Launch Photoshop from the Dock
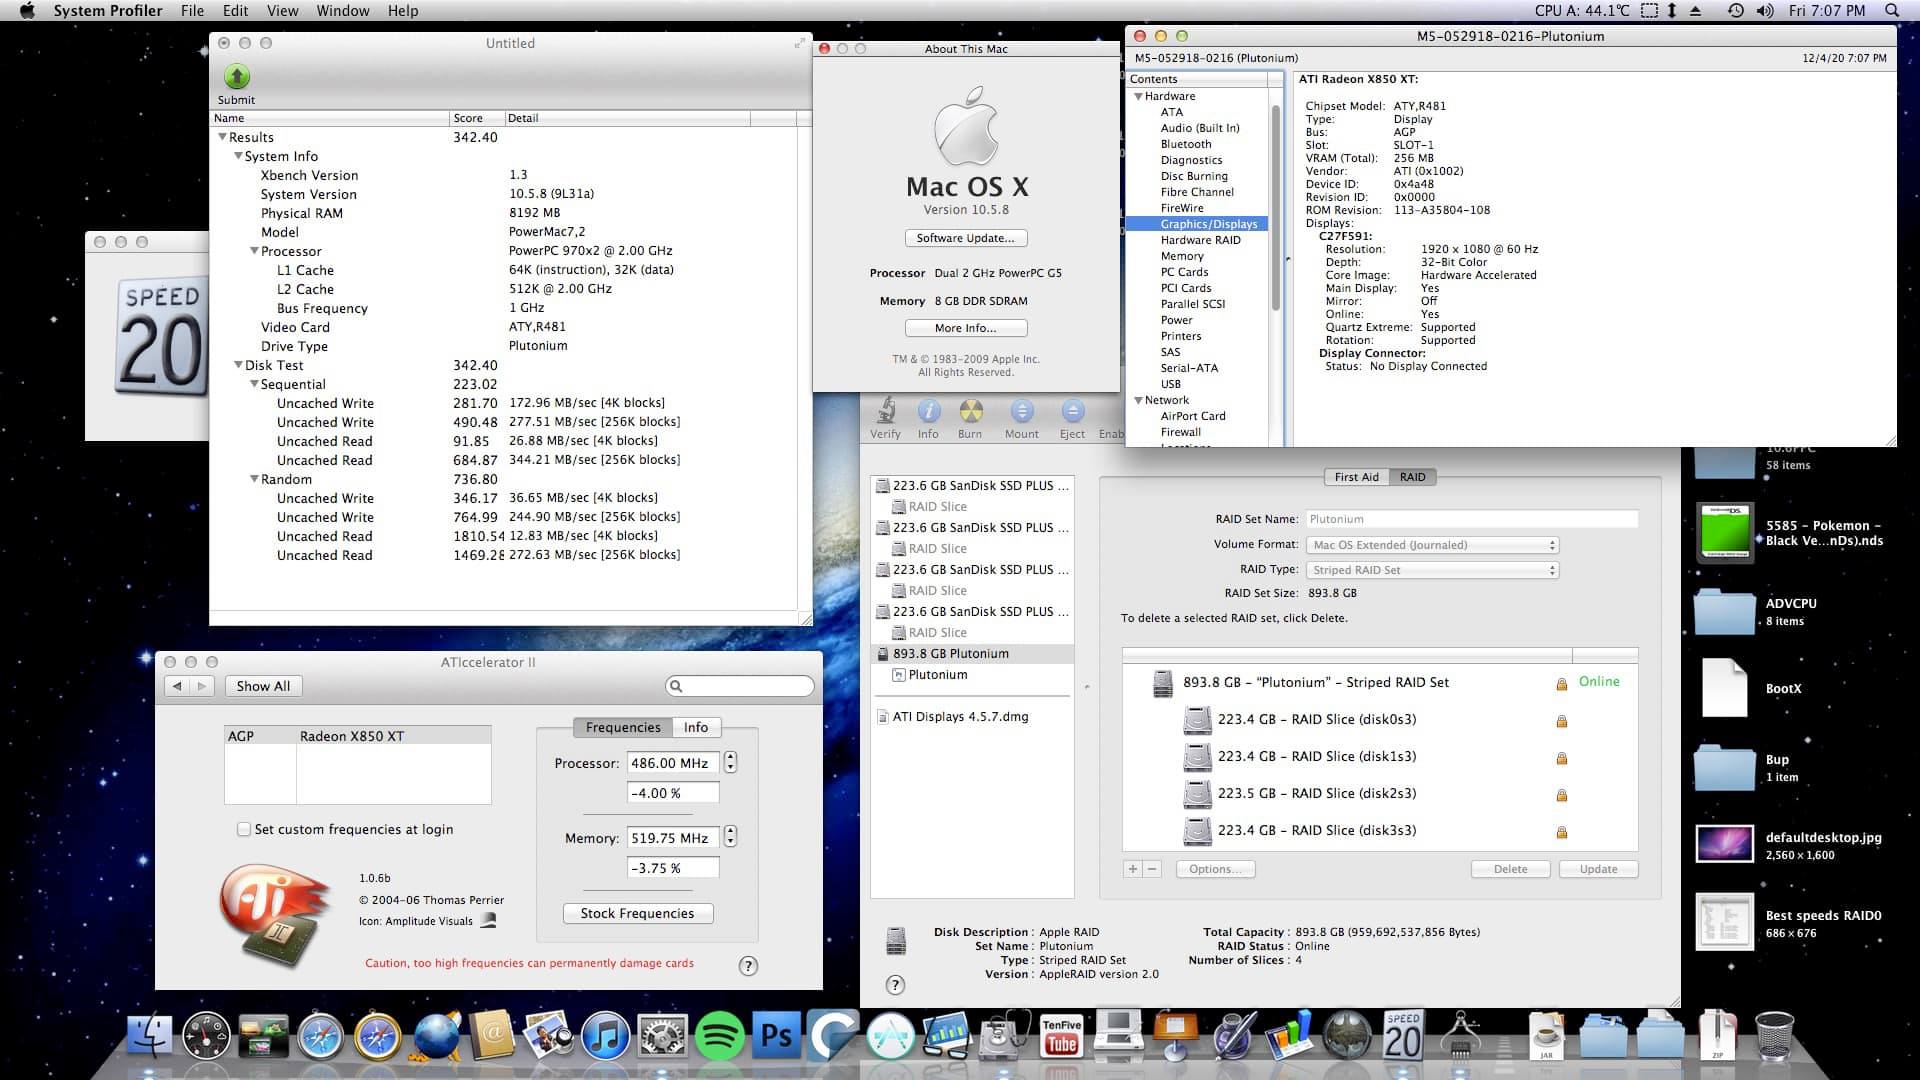Viewport: 1920px width, 1080px height. [x=777, y=1037]
